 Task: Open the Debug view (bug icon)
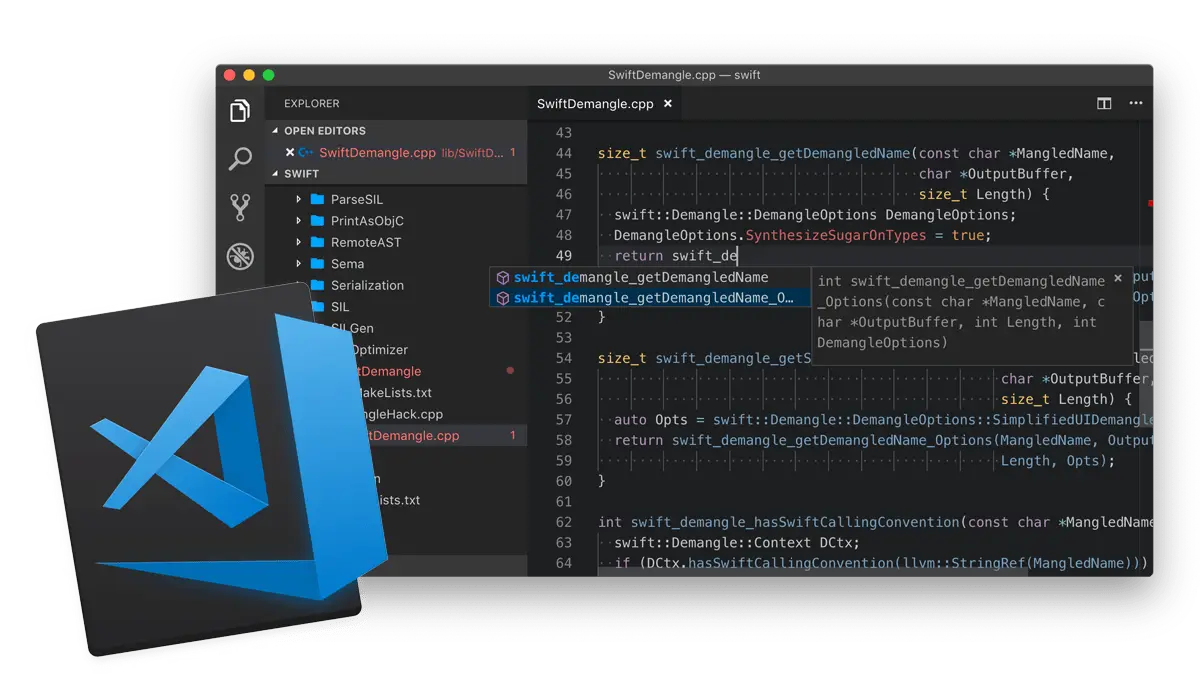coord(240,257)
